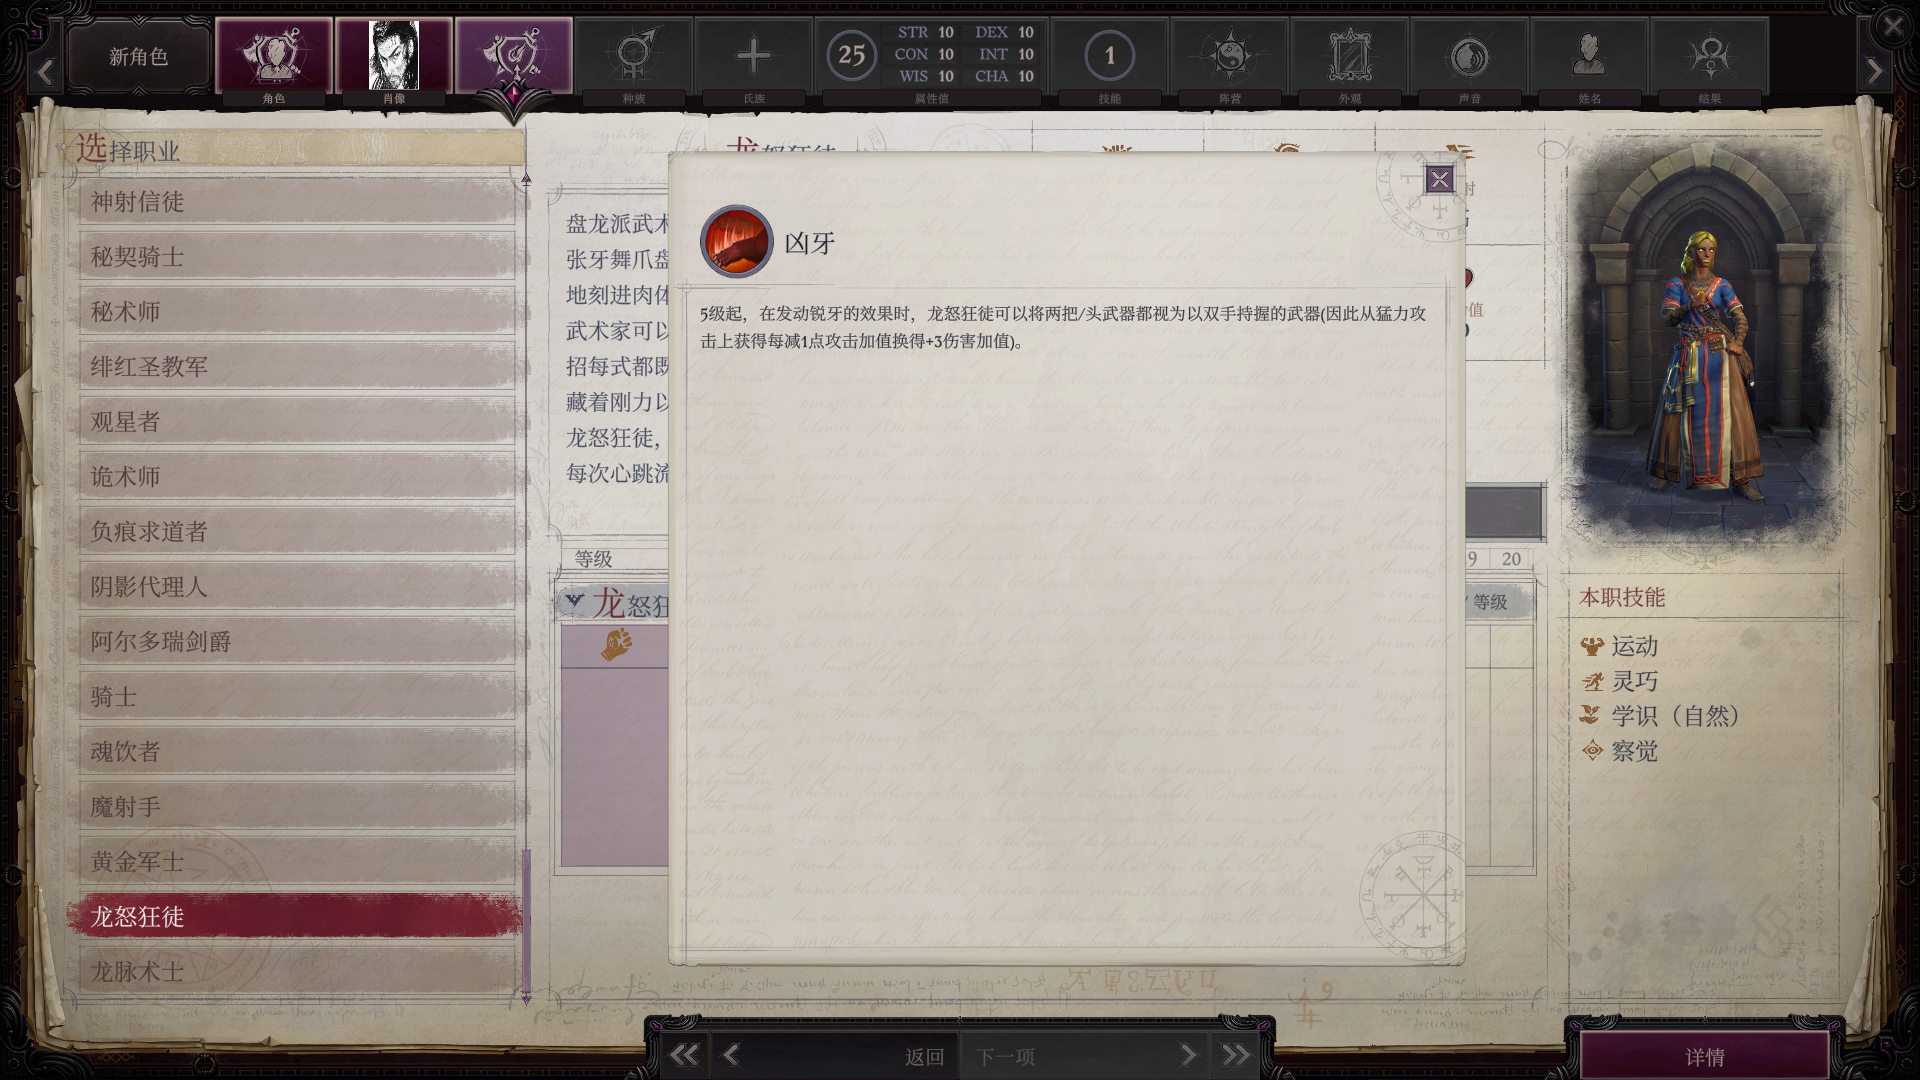
Task: Click the scroll-up arrow of class list
Action: click(527, 181)
